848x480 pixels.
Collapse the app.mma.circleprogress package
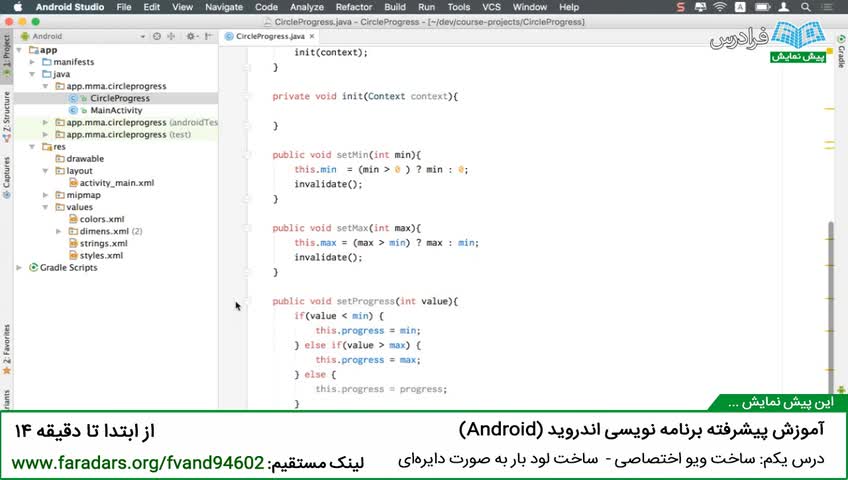pos(45,86)
